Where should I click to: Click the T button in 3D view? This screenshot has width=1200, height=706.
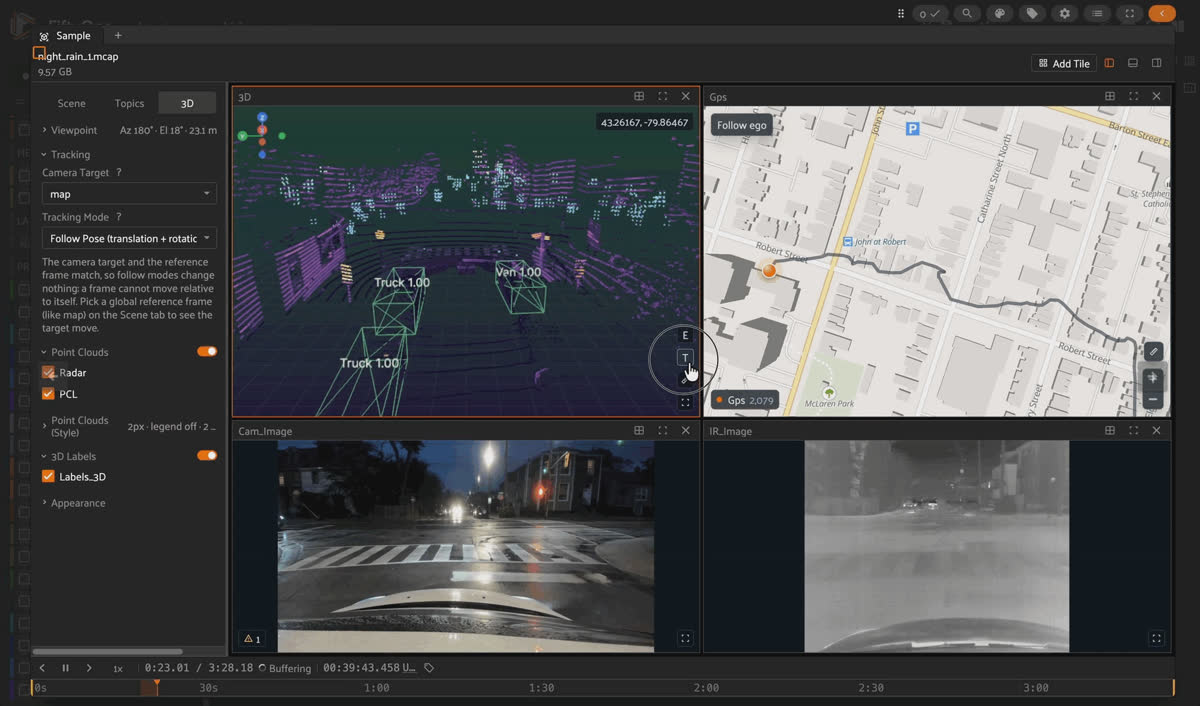(685, 357)
